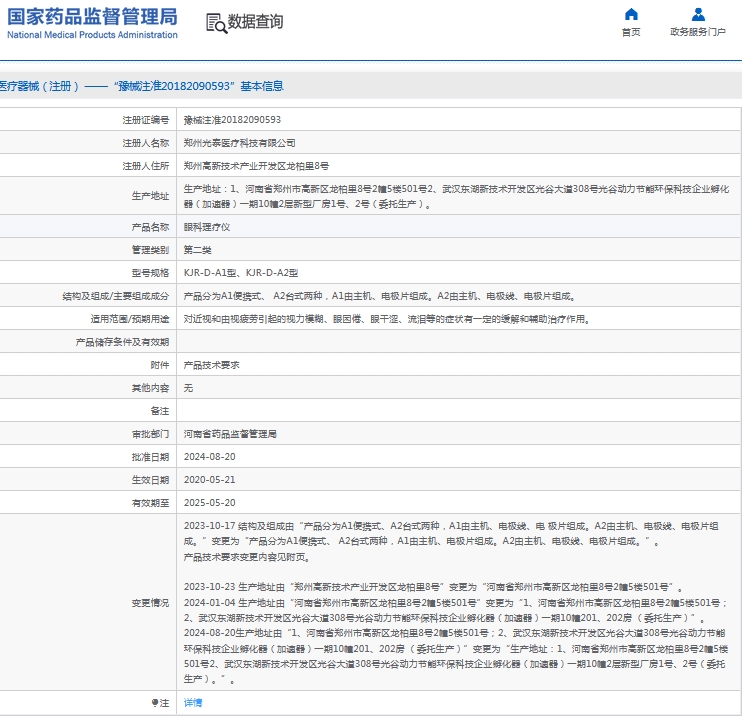Image resolution: width=742 pixels, height=717 pixels.
Task: Click the 适用范围/预期用途 row label
Action: (130, 319)
